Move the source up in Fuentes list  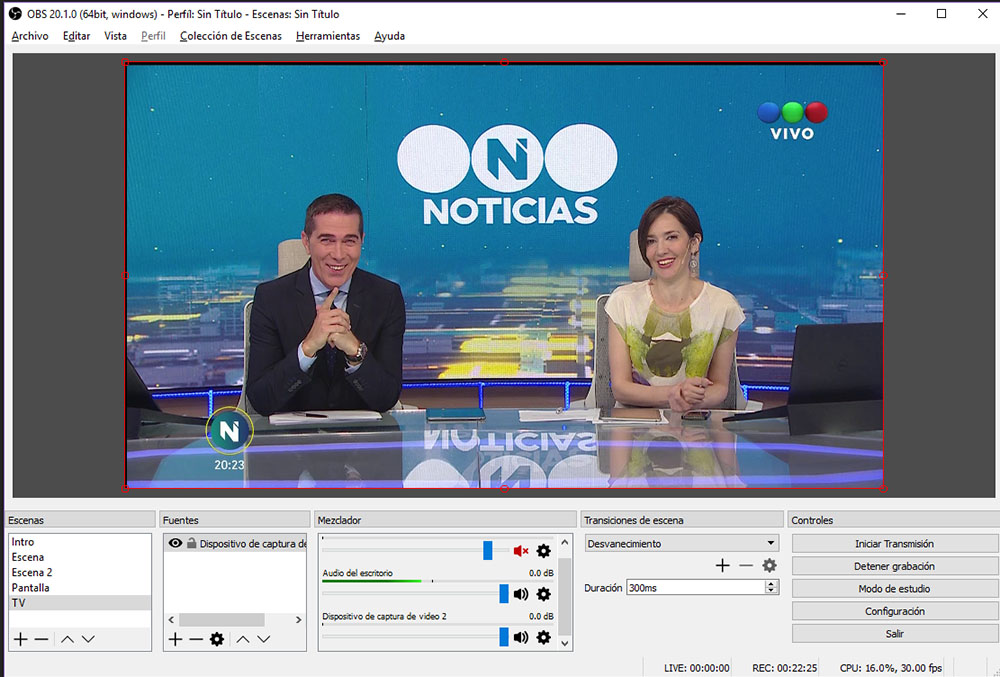(243, 639)
